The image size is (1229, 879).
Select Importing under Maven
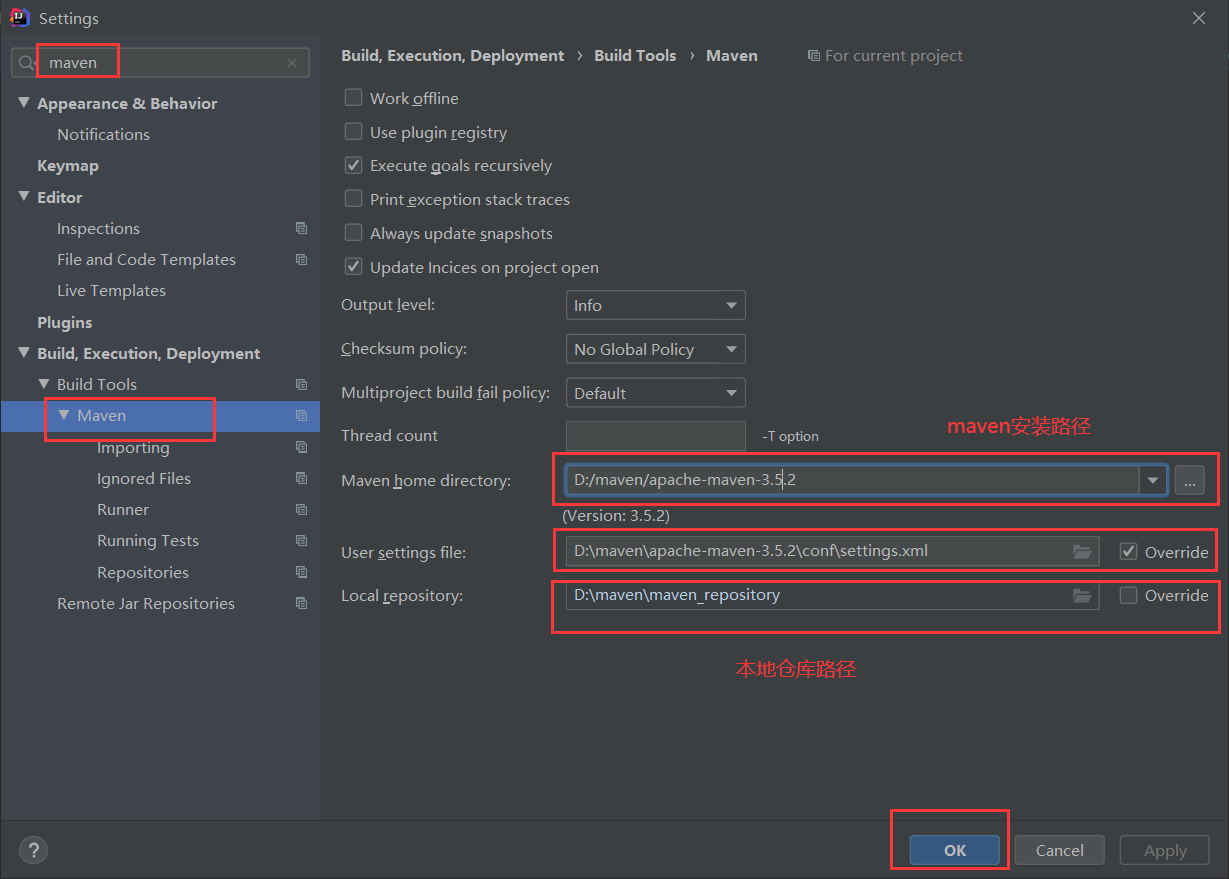(x=133, y=447)
